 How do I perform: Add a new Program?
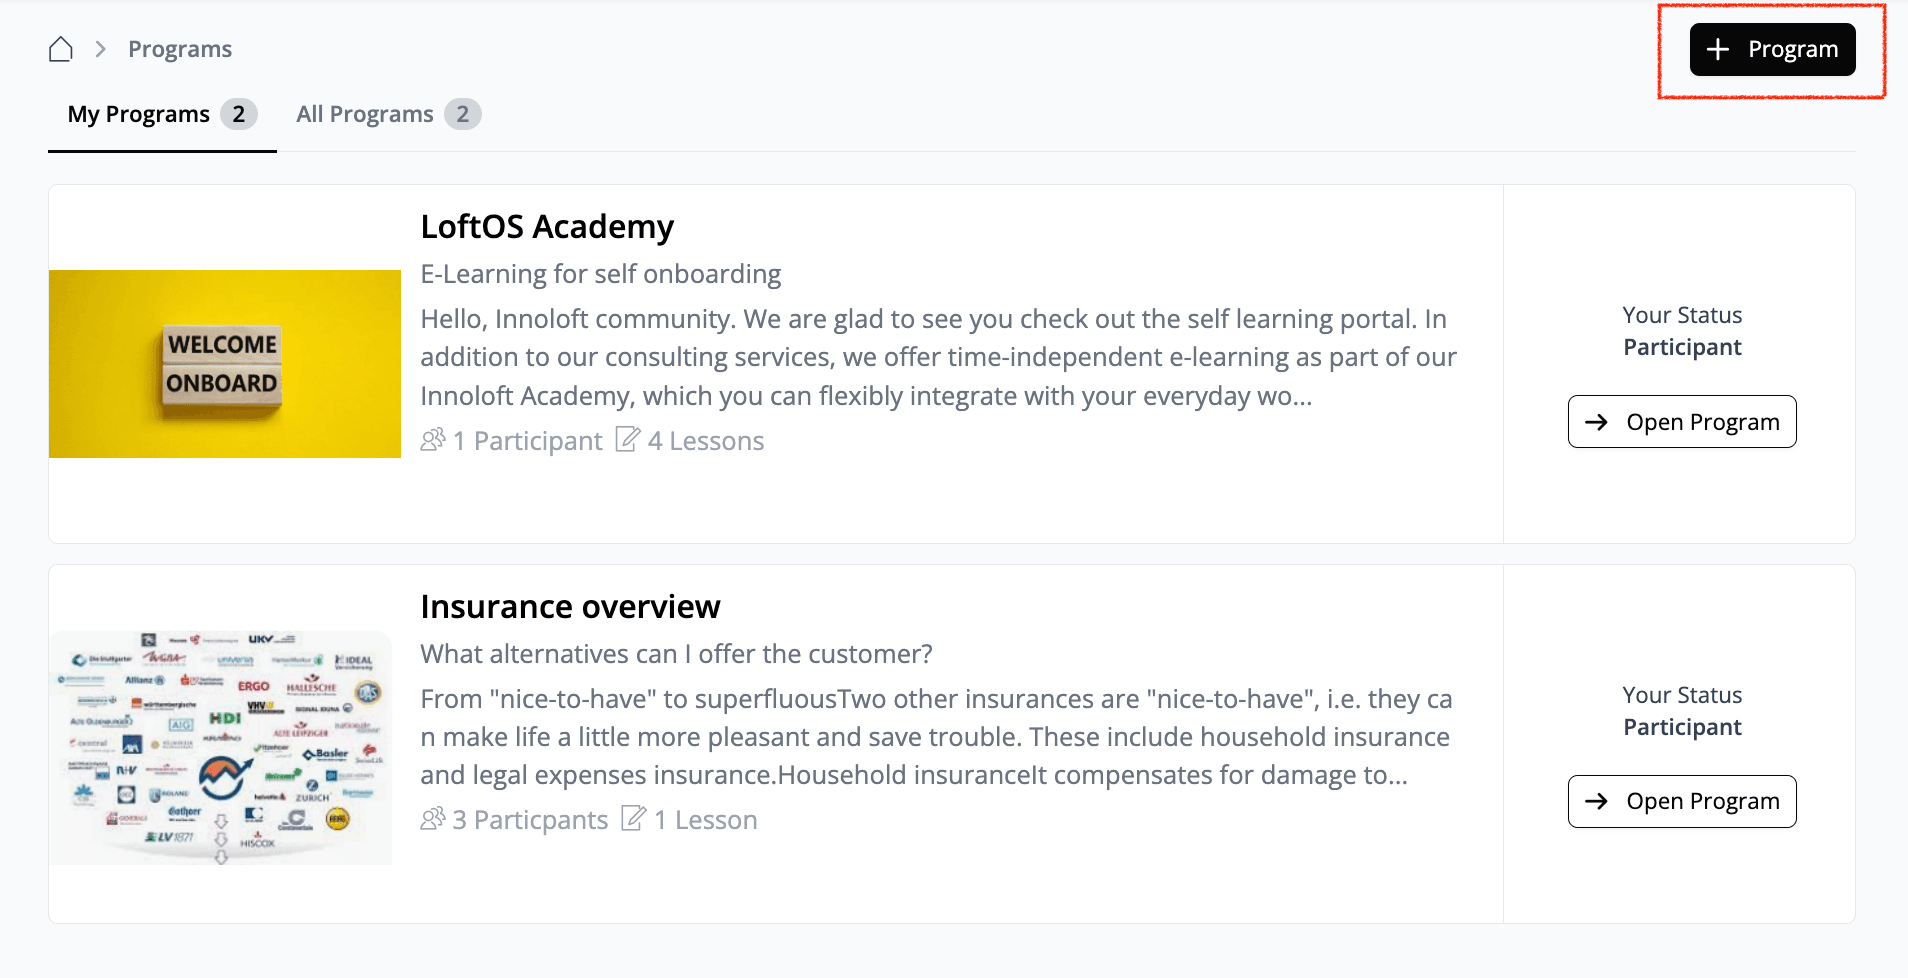coord(1772,49)
